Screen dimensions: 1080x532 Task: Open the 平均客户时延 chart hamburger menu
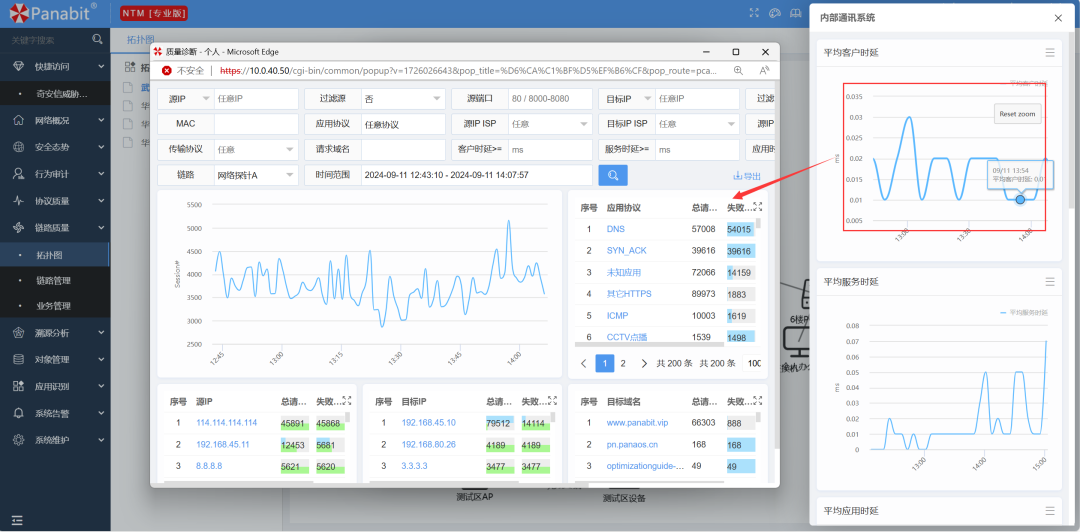[x=1050, y=52]
